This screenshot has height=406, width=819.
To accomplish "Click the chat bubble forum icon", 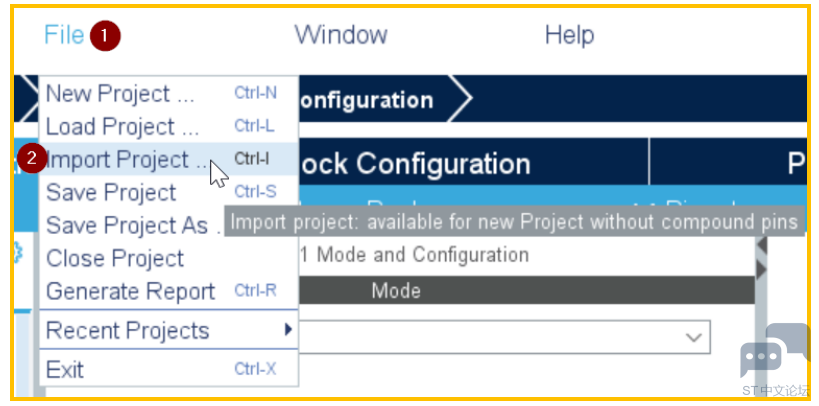I will click(774, 350).
